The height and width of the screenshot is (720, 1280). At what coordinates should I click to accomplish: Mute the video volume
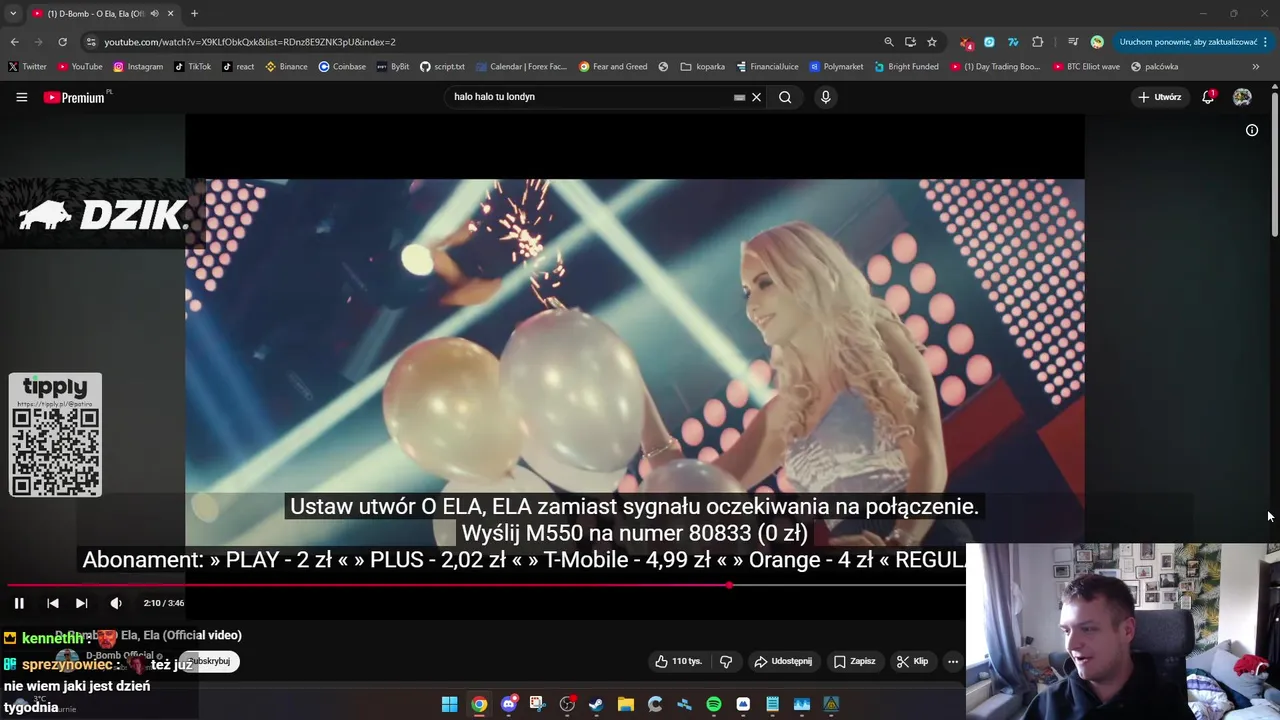click(x=116, y=603)
